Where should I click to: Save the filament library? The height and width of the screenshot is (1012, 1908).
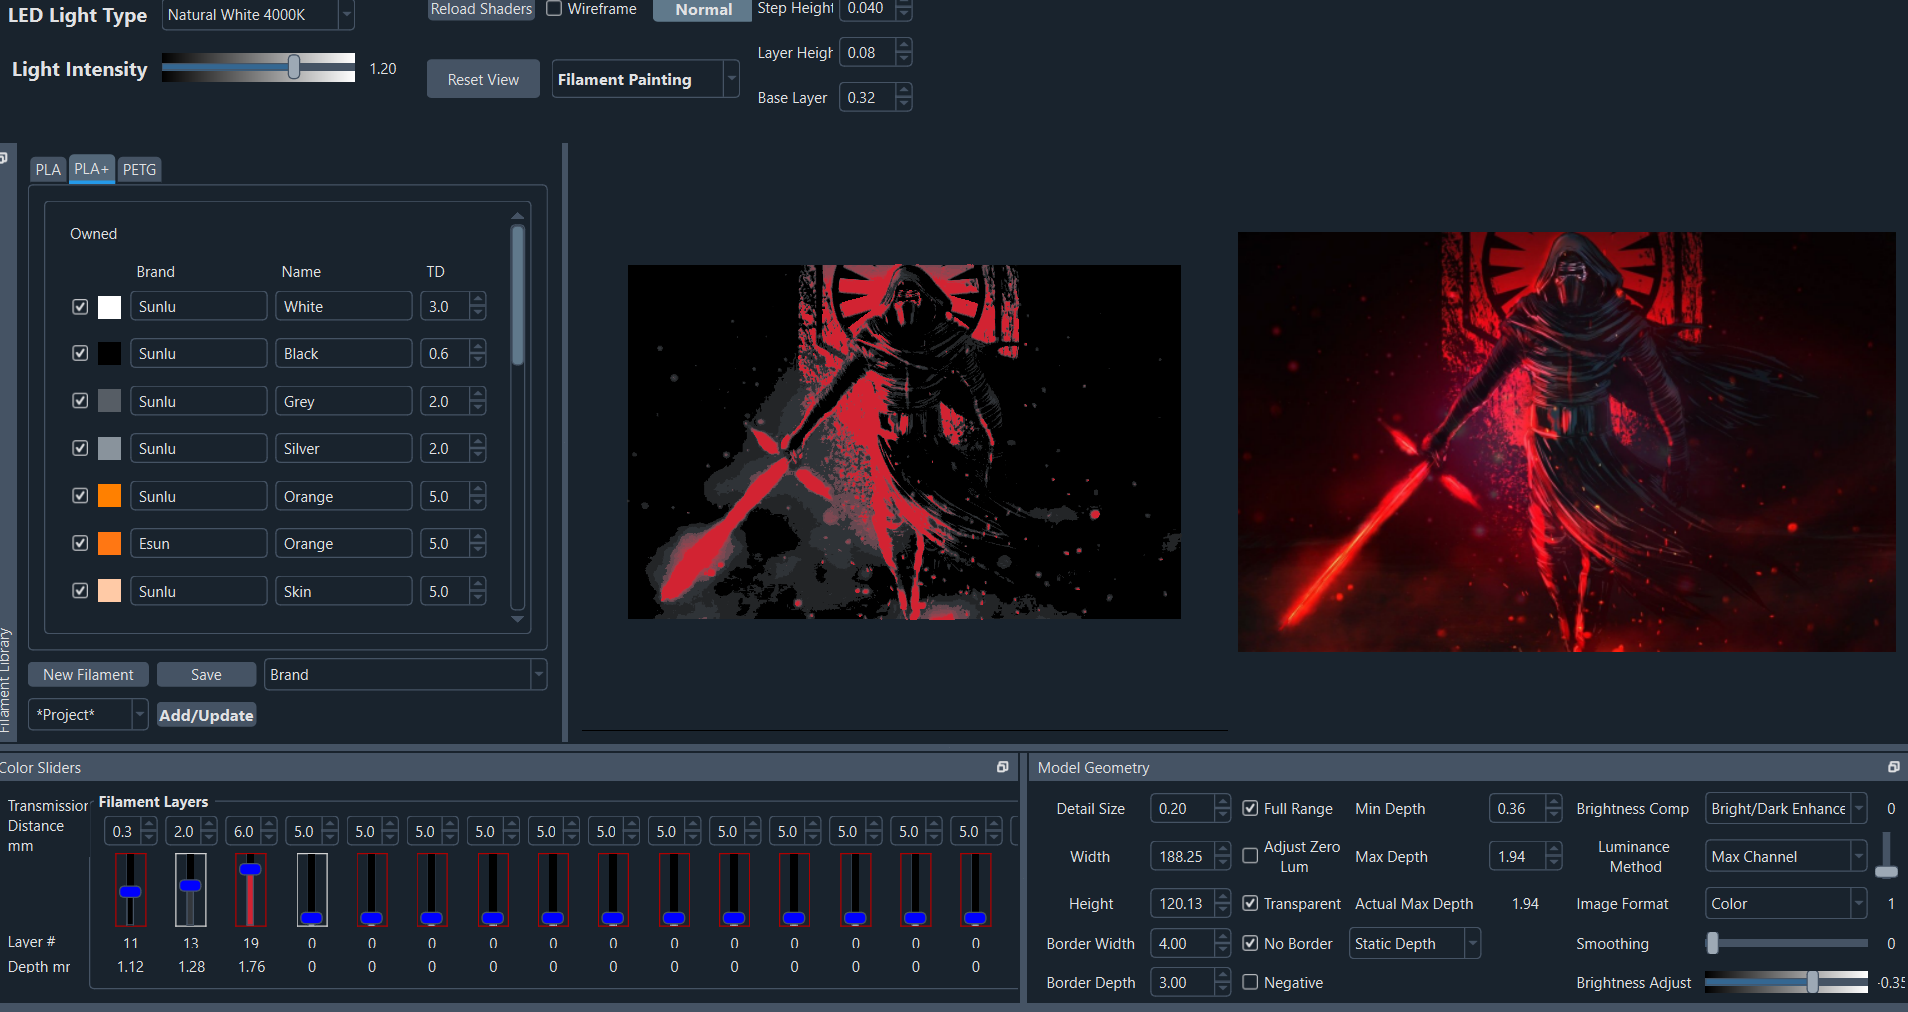[x=206, y=674]
